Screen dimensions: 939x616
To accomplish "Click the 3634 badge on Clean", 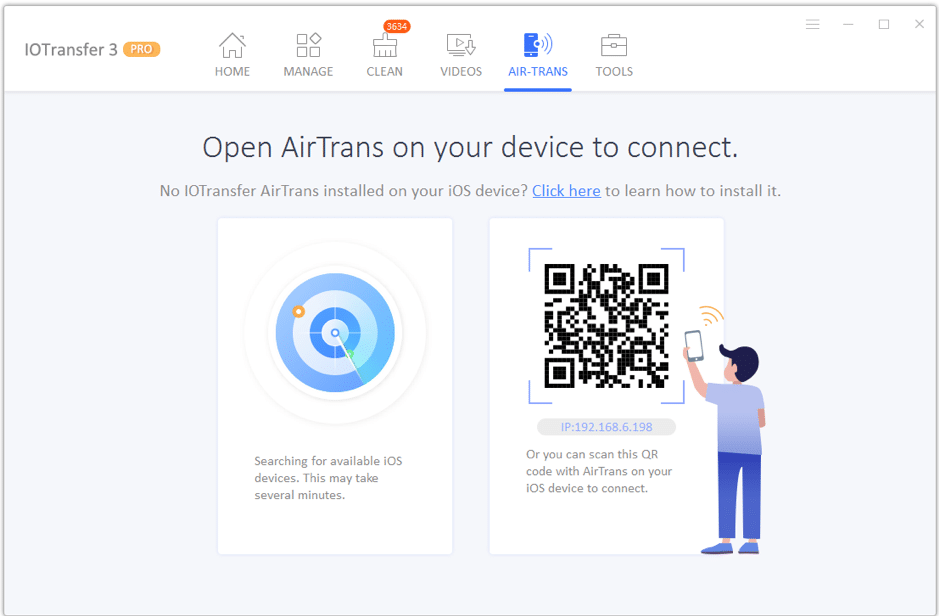I will [x=396, y=26].
